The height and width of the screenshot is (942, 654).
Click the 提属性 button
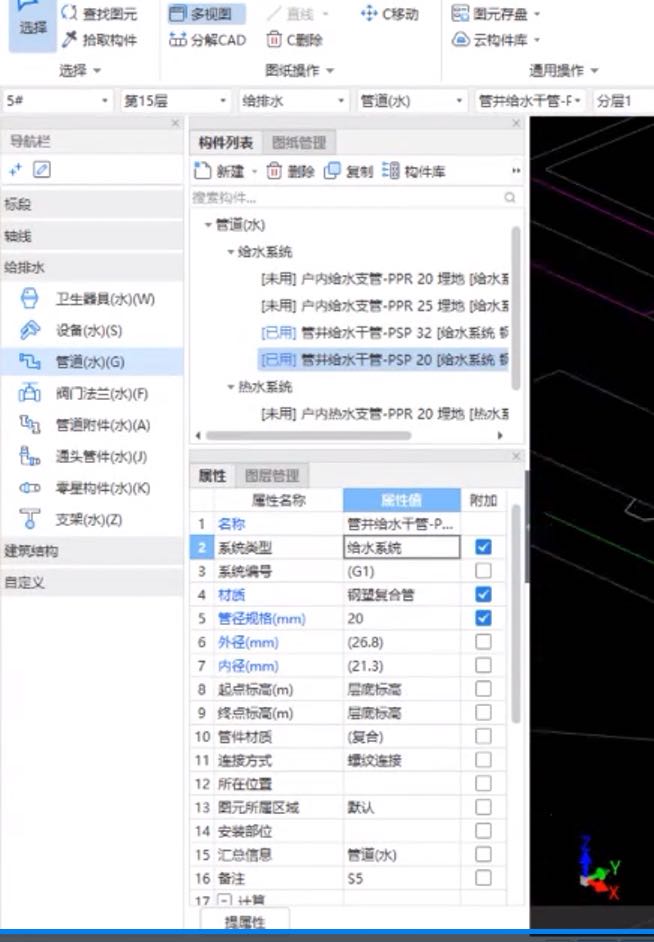(x=244, y=920)
